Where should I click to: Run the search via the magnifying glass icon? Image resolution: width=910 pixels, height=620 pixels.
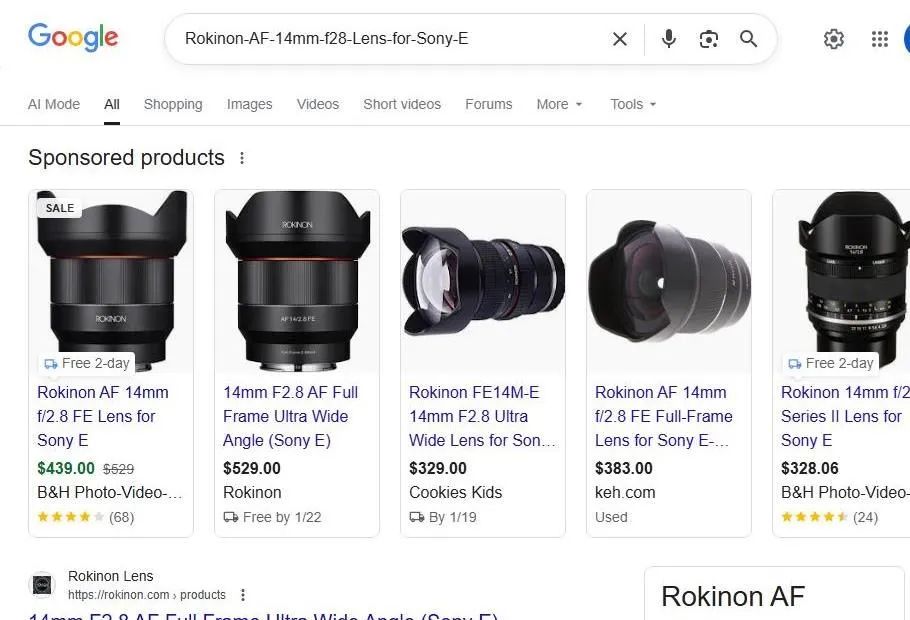click(x=748, y=39)
